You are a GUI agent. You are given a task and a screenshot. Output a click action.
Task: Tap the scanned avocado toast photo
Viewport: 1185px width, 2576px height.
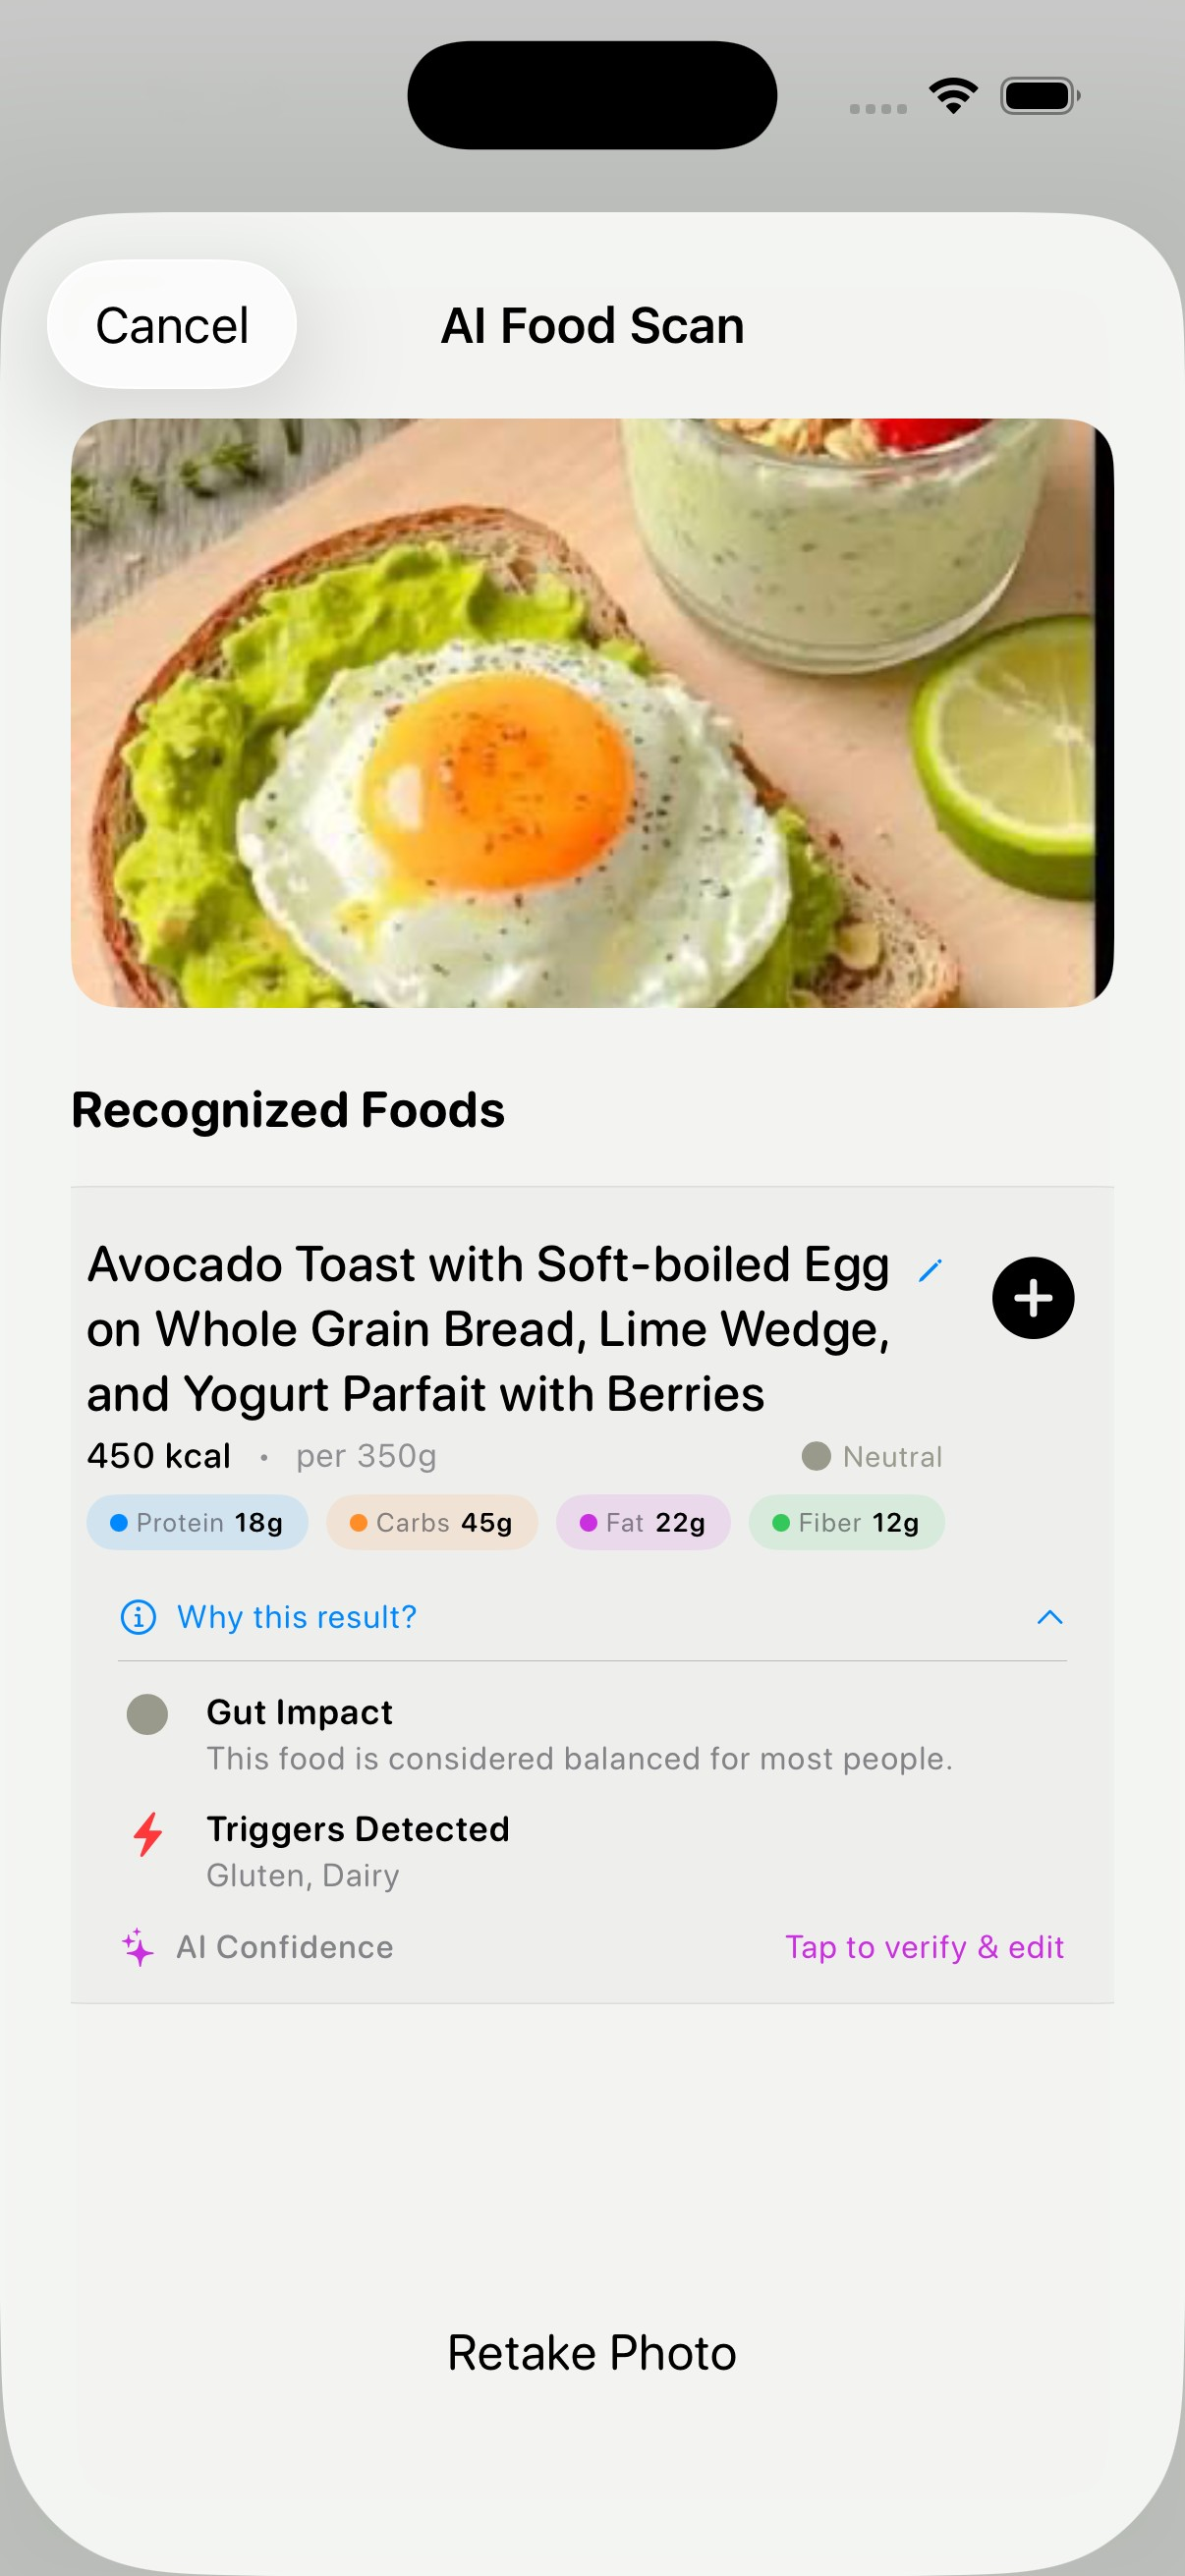592,712
